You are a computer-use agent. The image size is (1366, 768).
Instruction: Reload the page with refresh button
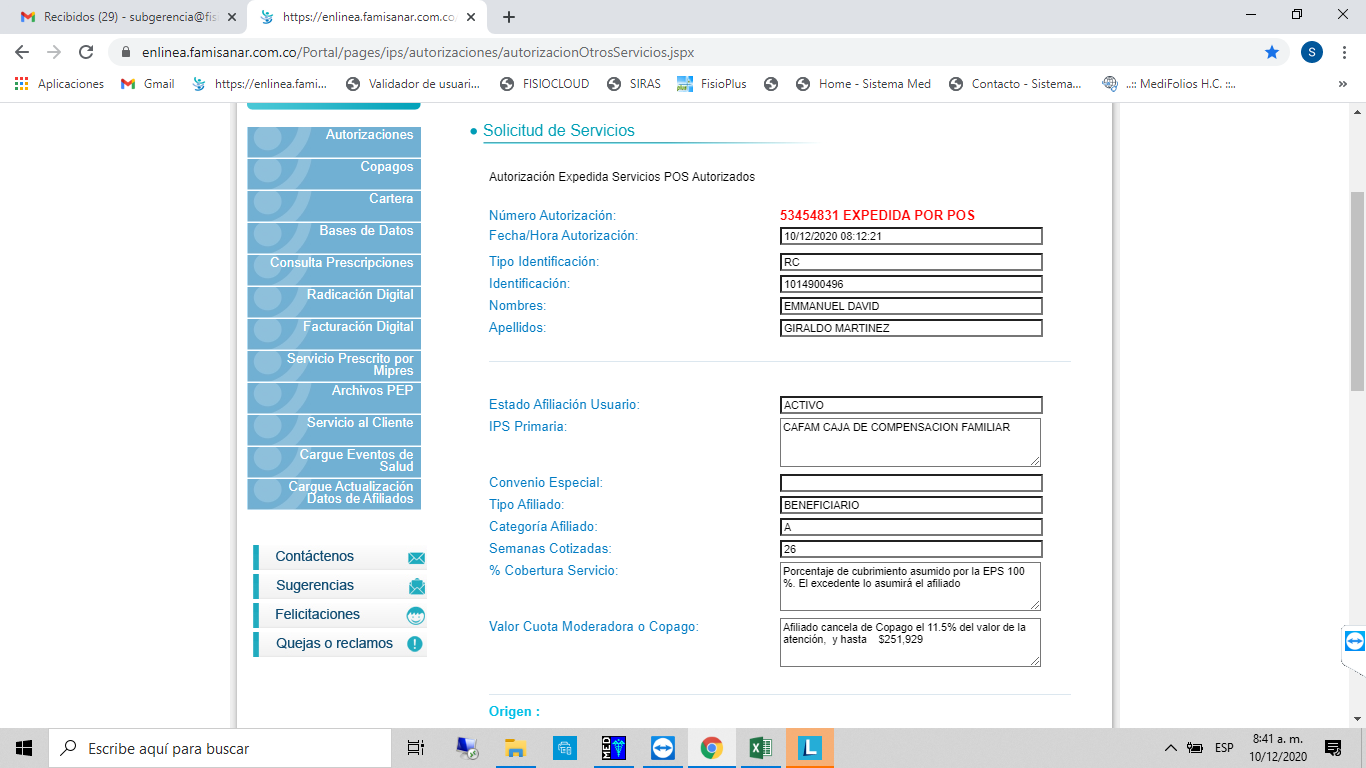point(86,52)
